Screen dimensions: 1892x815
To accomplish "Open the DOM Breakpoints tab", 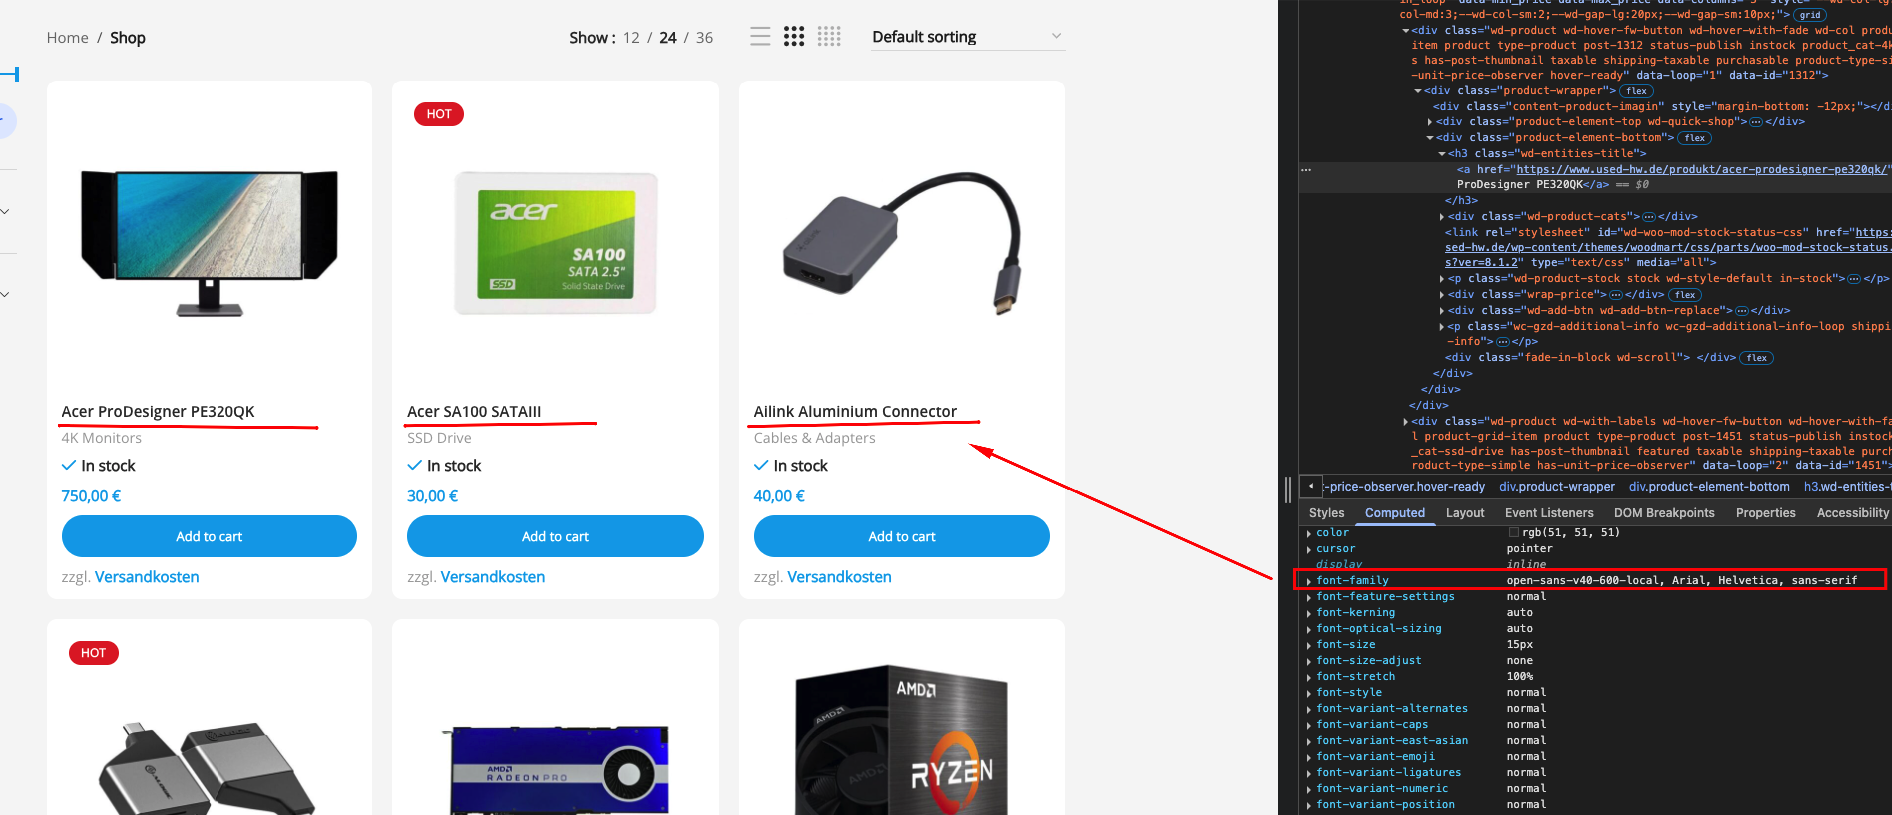I will [x=1664, y=513].
